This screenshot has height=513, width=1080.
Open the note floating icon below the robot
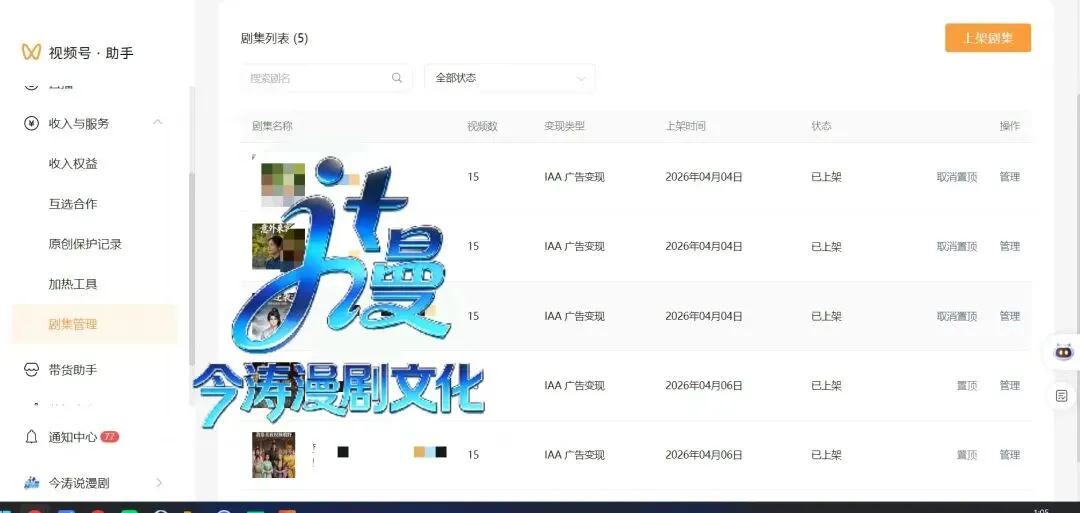click(1061, 396)
